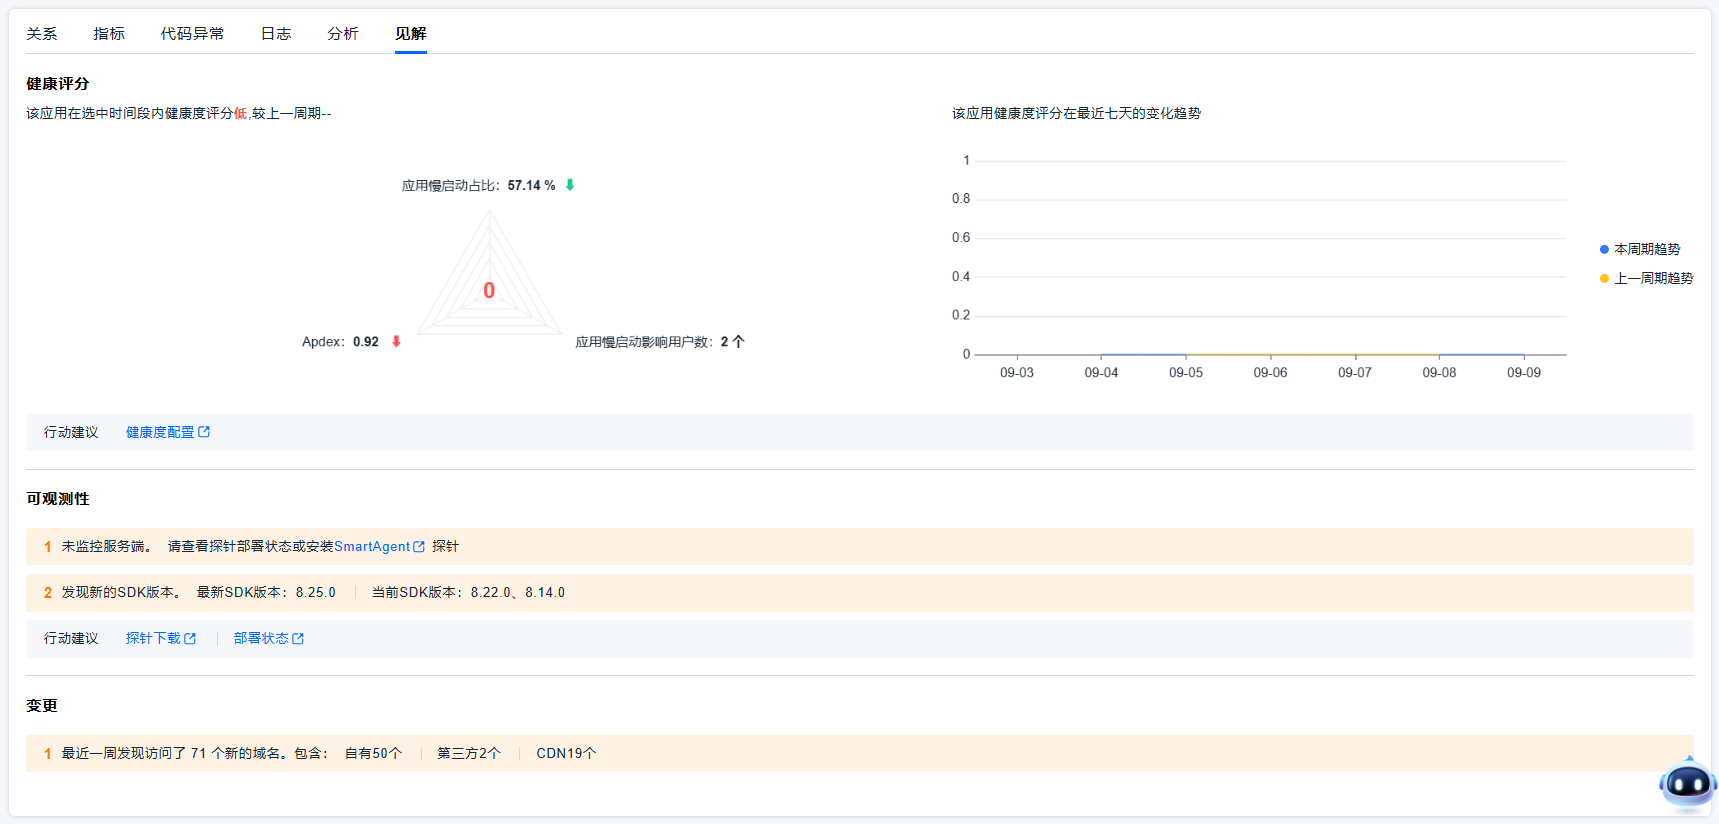Image resolution: width=1719 pixels, height=824 pixels.
Task: Click external-link icon beside 部署状态
Action: 298,639
